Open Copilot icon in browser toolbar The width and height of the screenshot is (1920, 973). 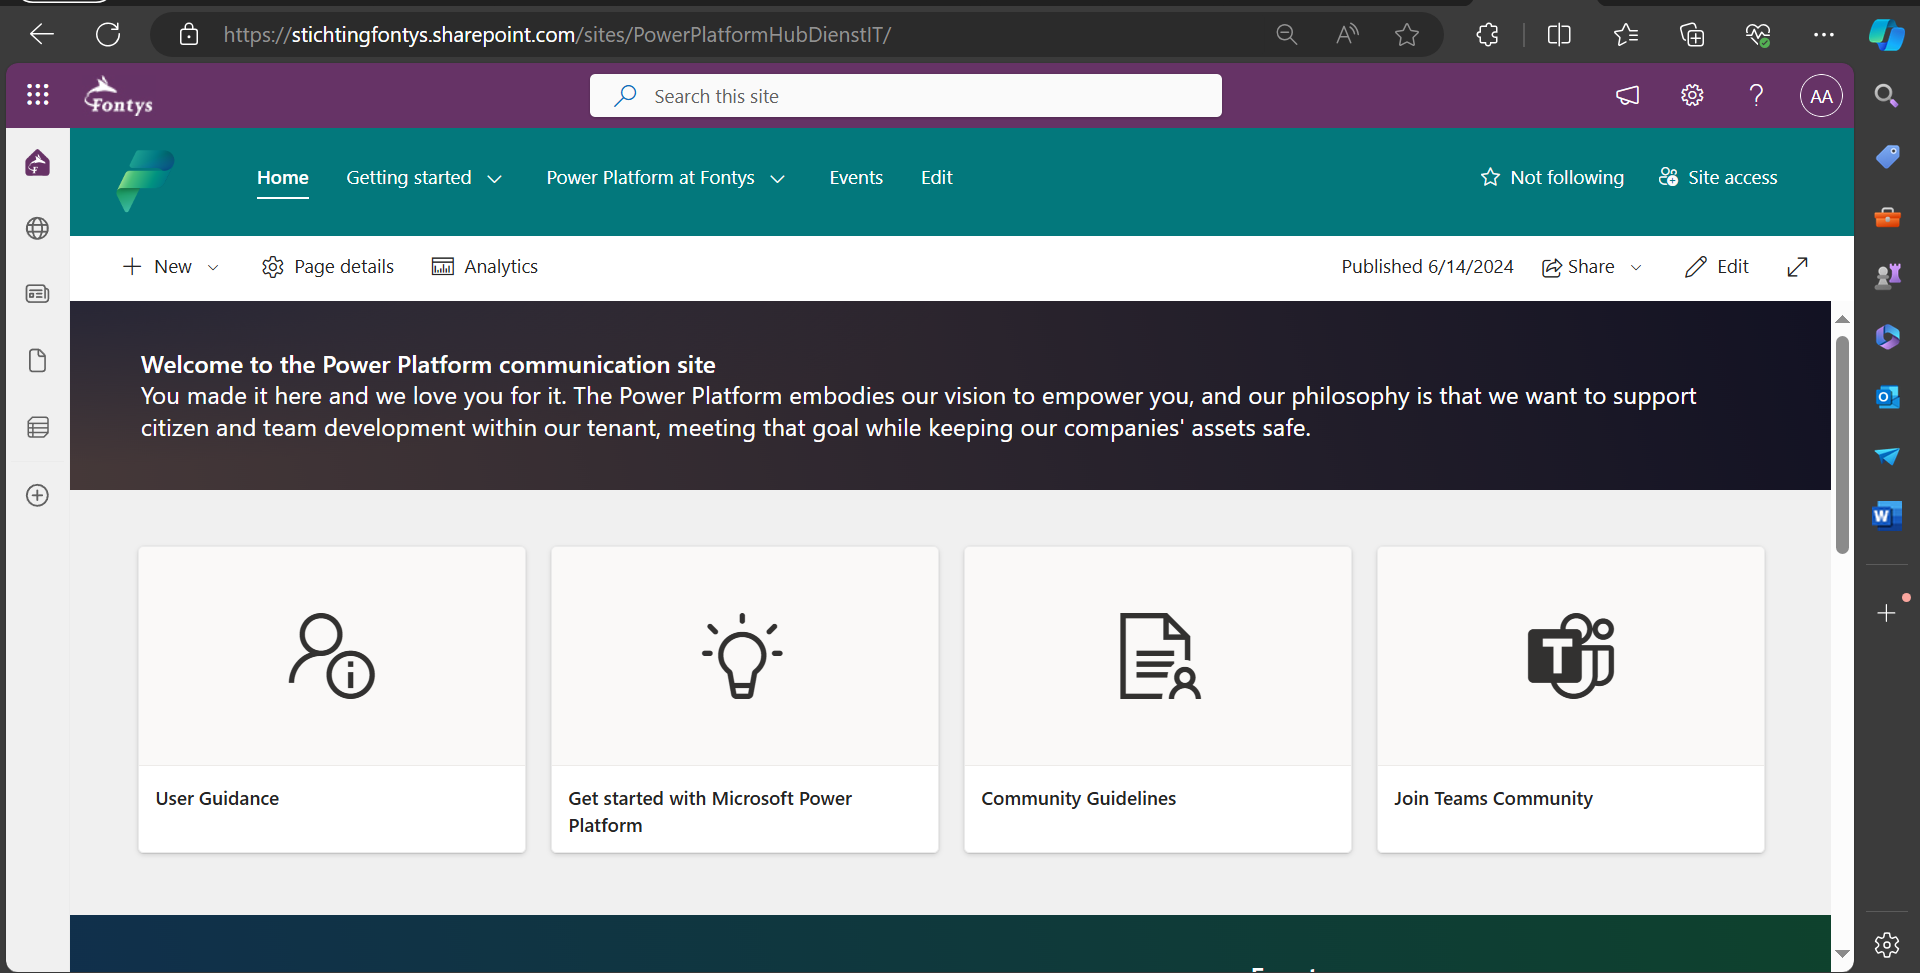tap(1887, 35)
